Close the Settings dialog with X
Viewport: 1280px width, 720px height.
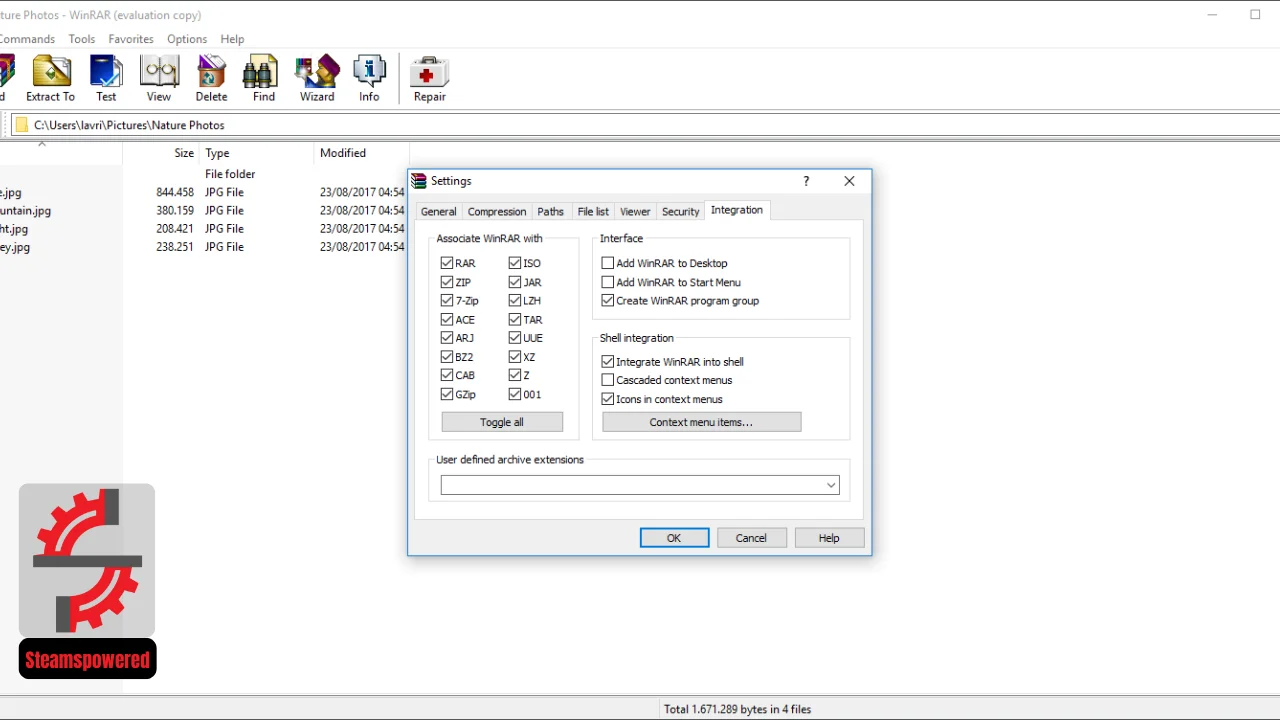coord(849,181)
